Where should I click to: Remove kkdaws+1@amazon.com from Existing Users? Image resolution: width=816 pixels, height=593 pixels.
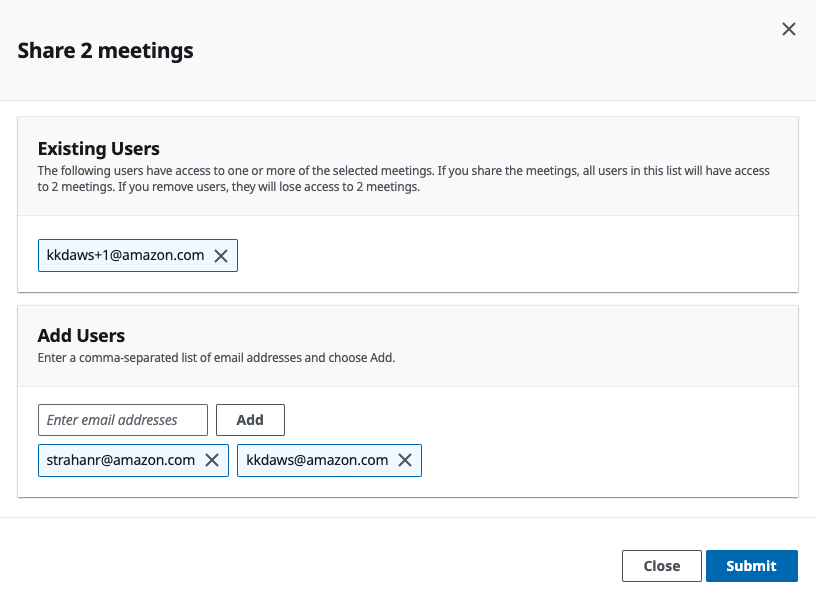(x=221, y=255)
